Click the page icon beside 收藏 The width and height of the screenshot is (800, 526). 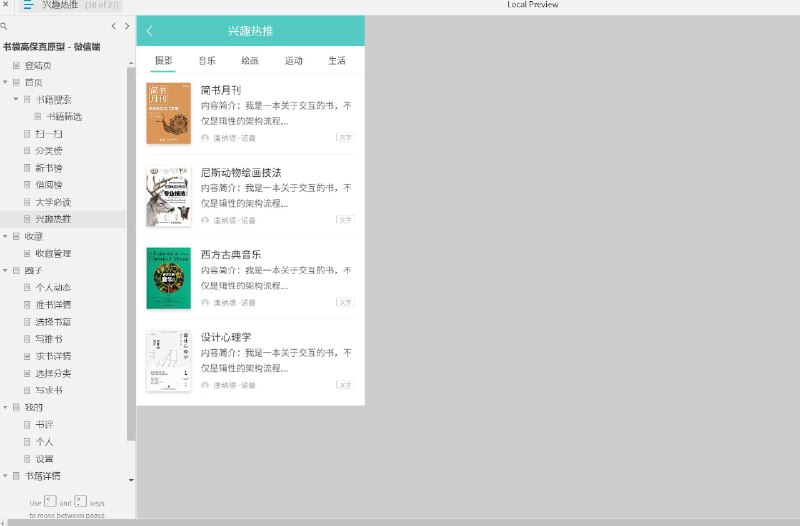(16, 236)
